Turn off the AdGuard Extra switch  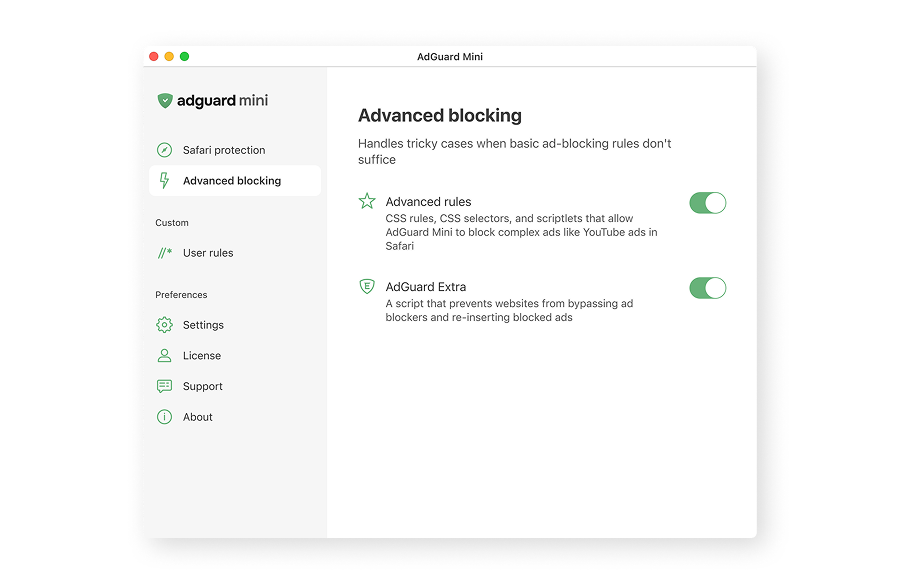[x=707, y=288]
